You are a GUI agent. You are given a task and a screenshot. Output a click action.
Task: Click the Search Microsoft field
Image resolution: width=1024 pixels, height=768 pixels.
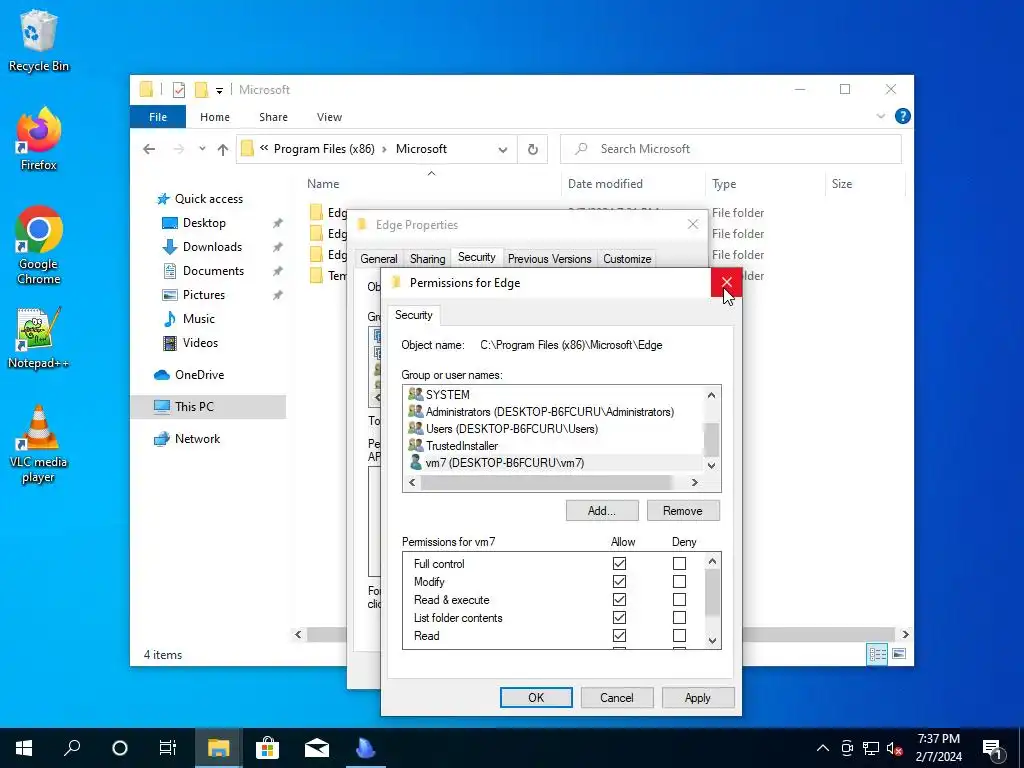[x=731, y=149]
